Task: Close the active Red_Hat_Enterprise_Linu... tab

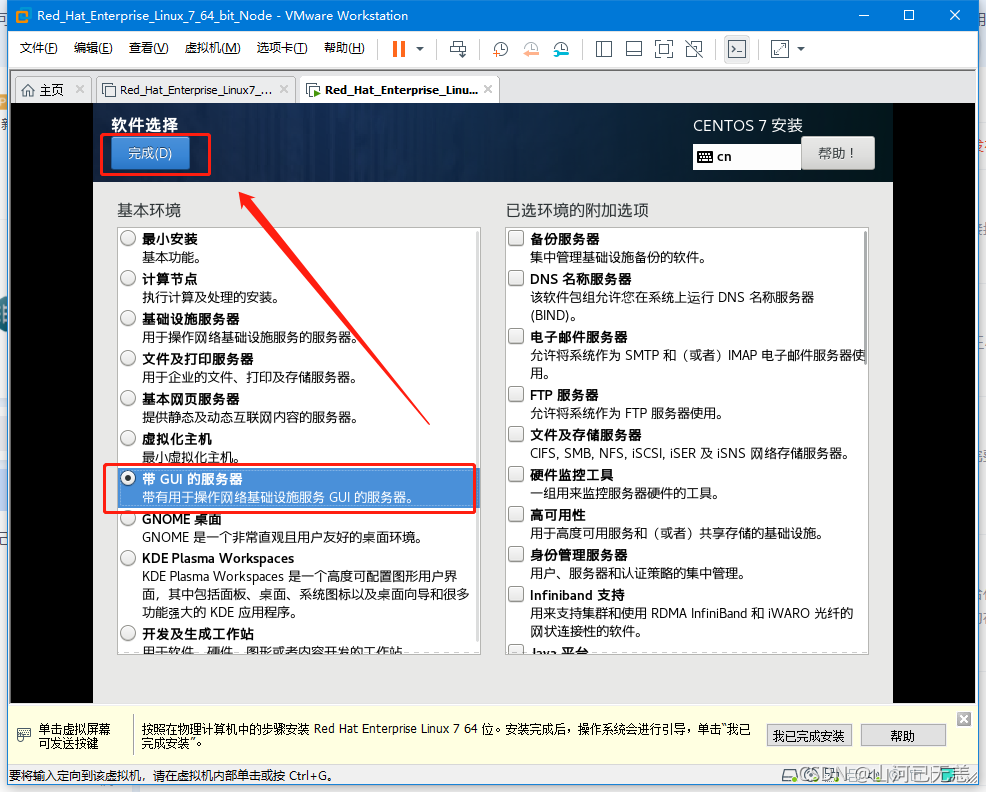Action: [x=488, y=89]
